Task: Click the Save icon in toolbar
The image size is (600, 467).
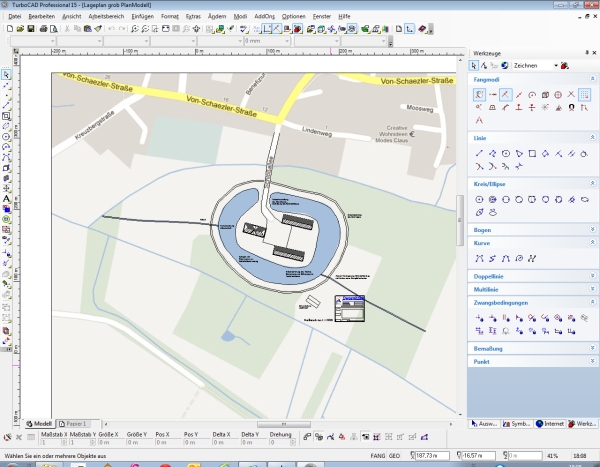Action: point(32,29)
